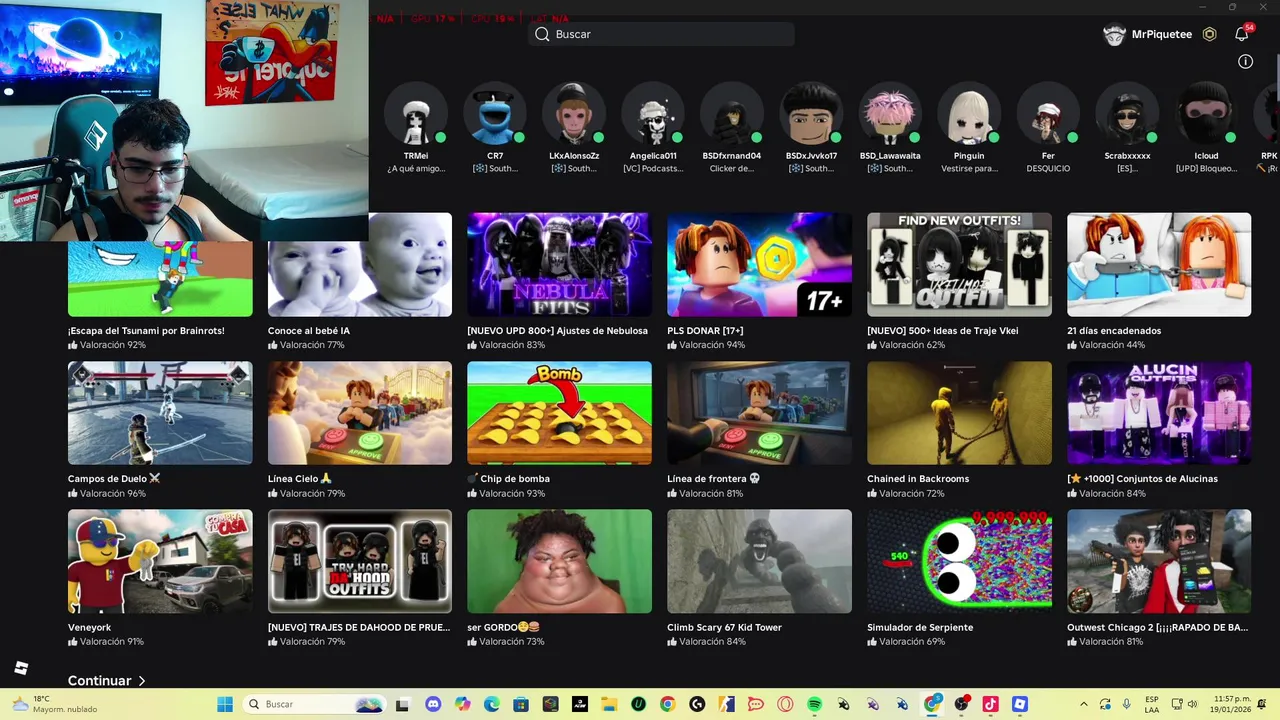Screen dimensions: 1280x720
Task: Open Campos de Duelo title
Action: point(114,479)
